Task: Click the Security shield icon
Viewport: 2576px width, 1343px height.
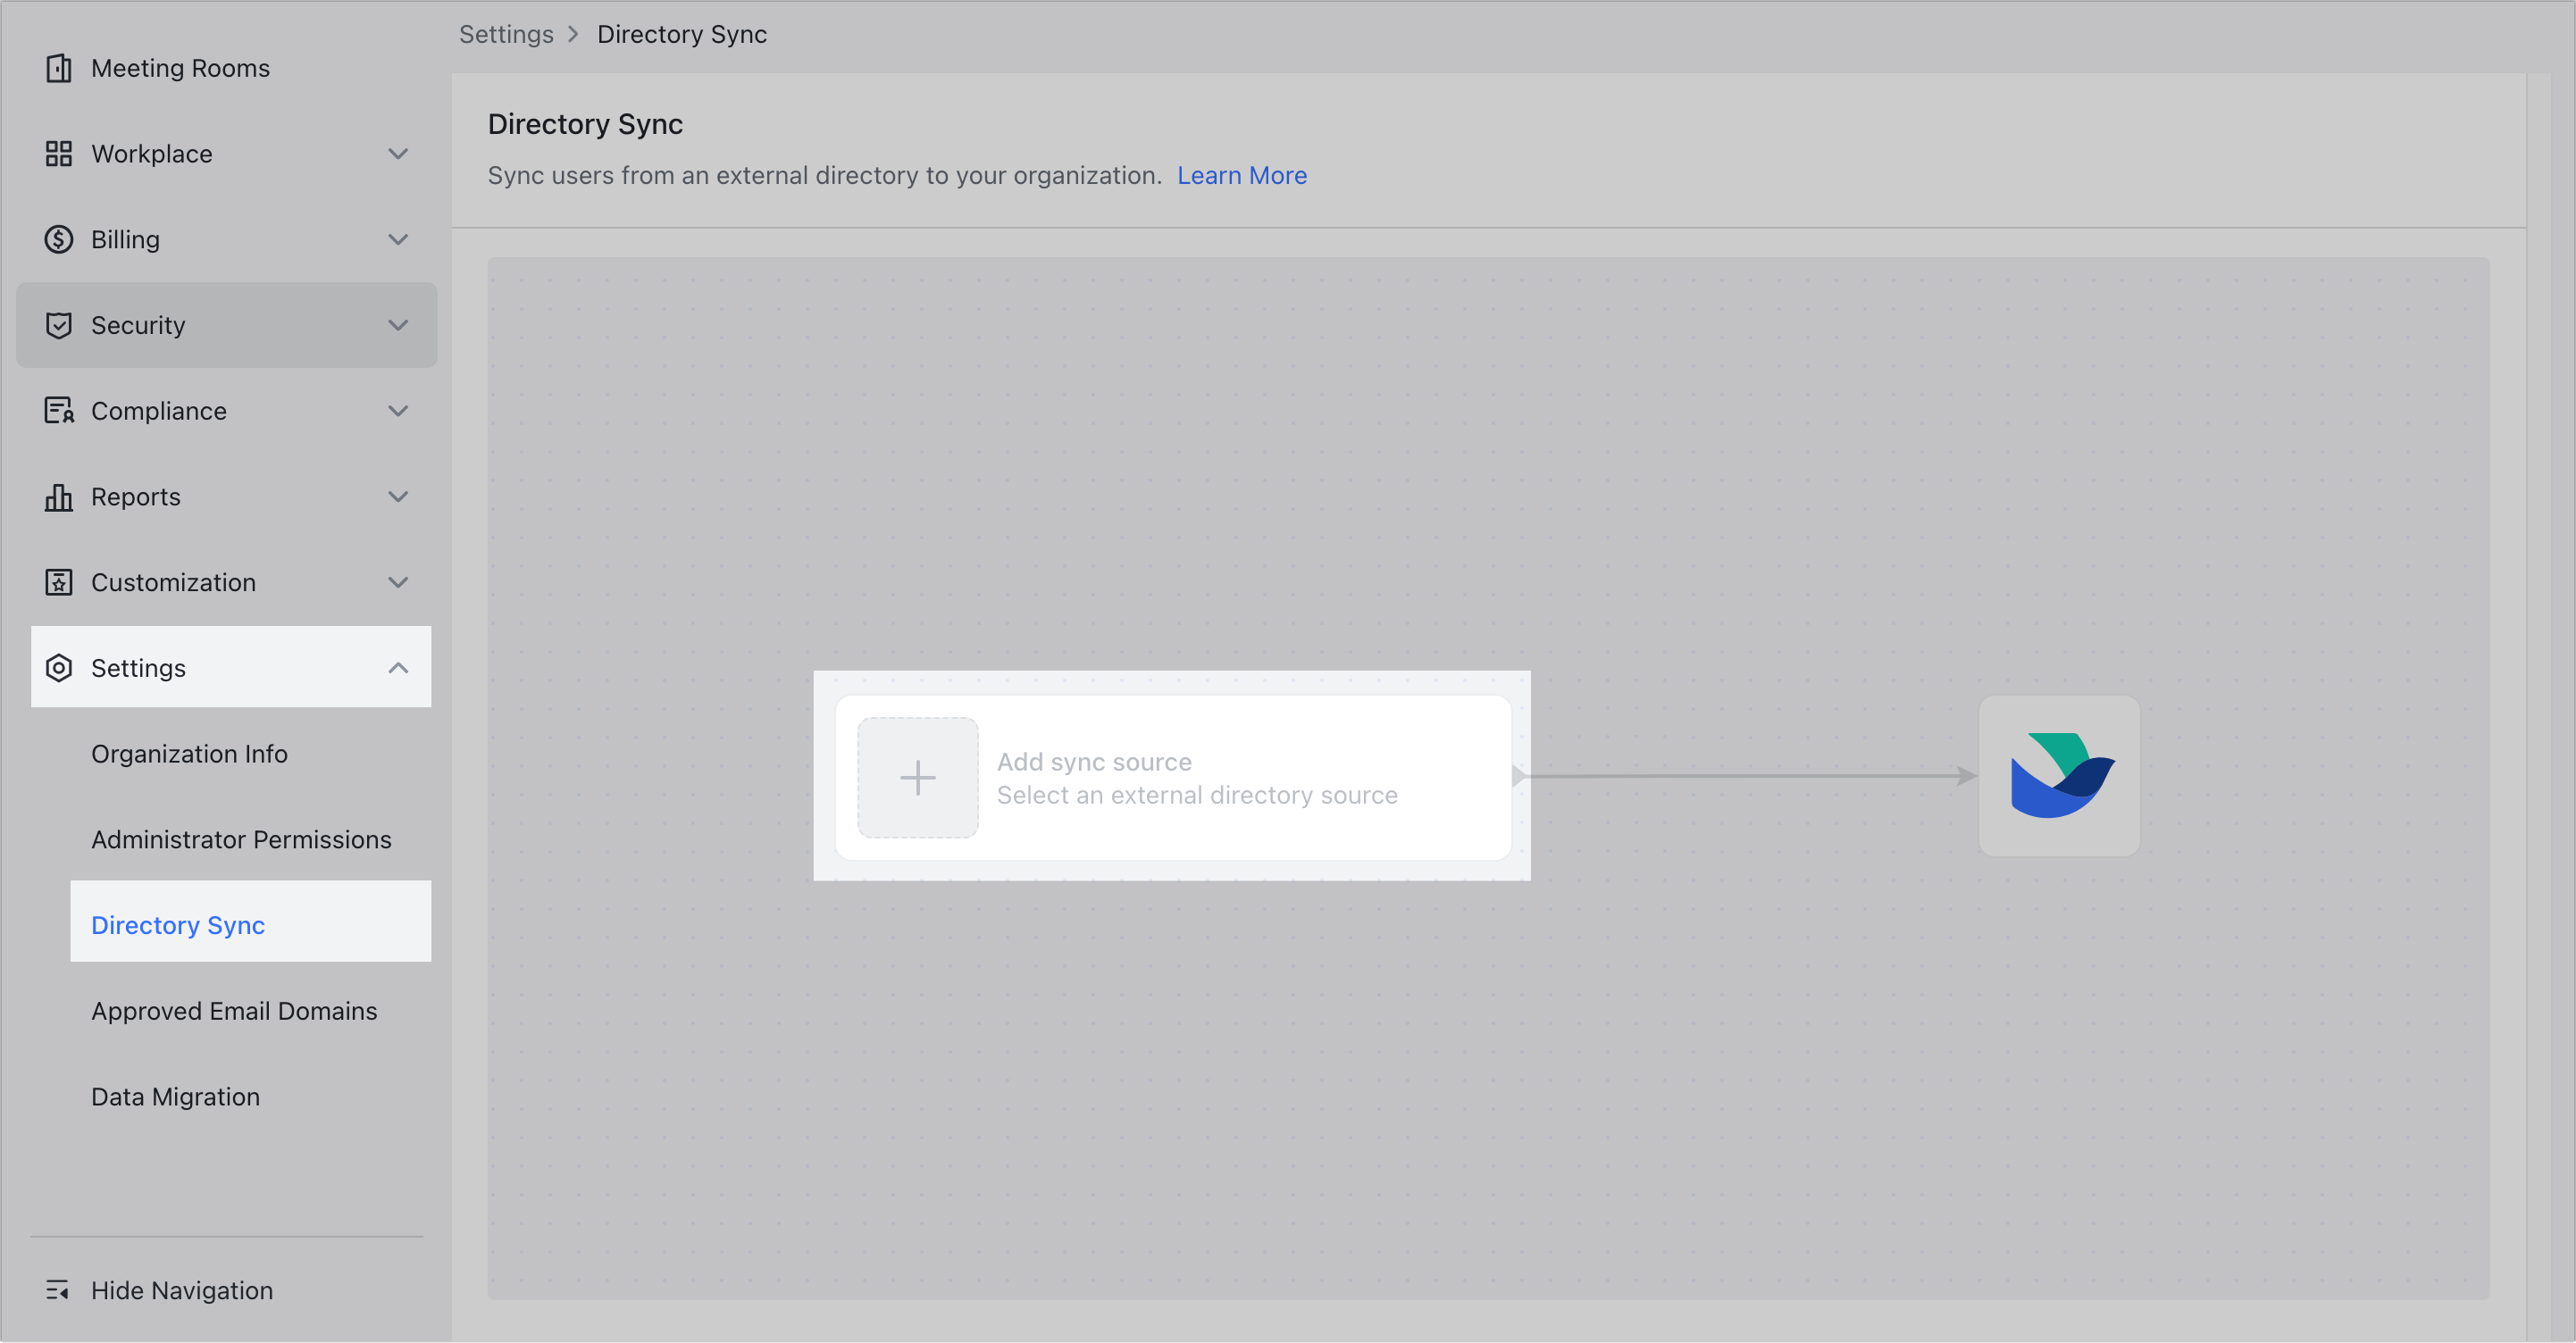Action: [59, 325]
